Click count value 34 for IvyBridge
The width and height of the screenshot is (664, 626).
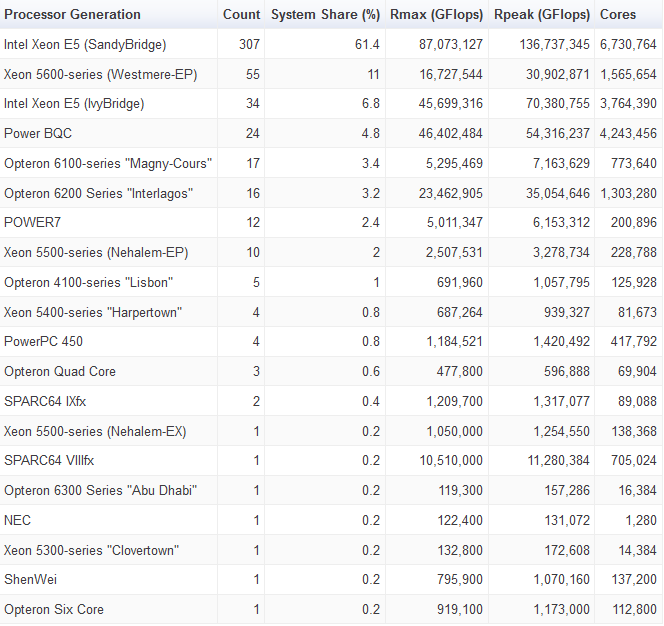(253, 104)
